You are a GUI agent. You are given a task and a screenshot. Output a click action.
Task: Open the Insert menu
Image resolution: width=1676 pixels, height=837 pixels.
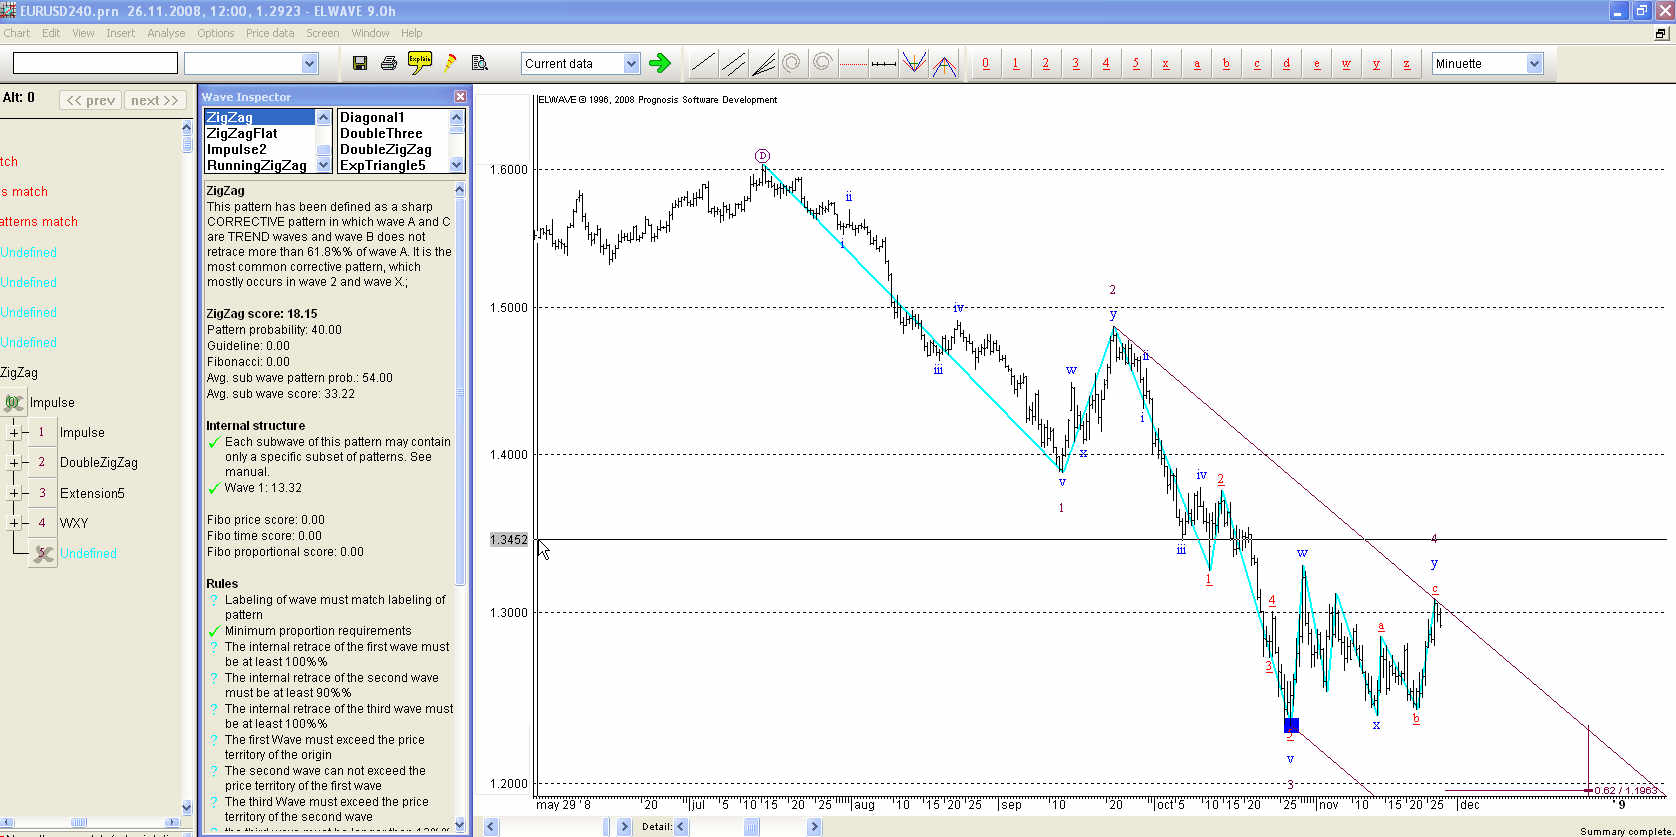pos(121,33)
